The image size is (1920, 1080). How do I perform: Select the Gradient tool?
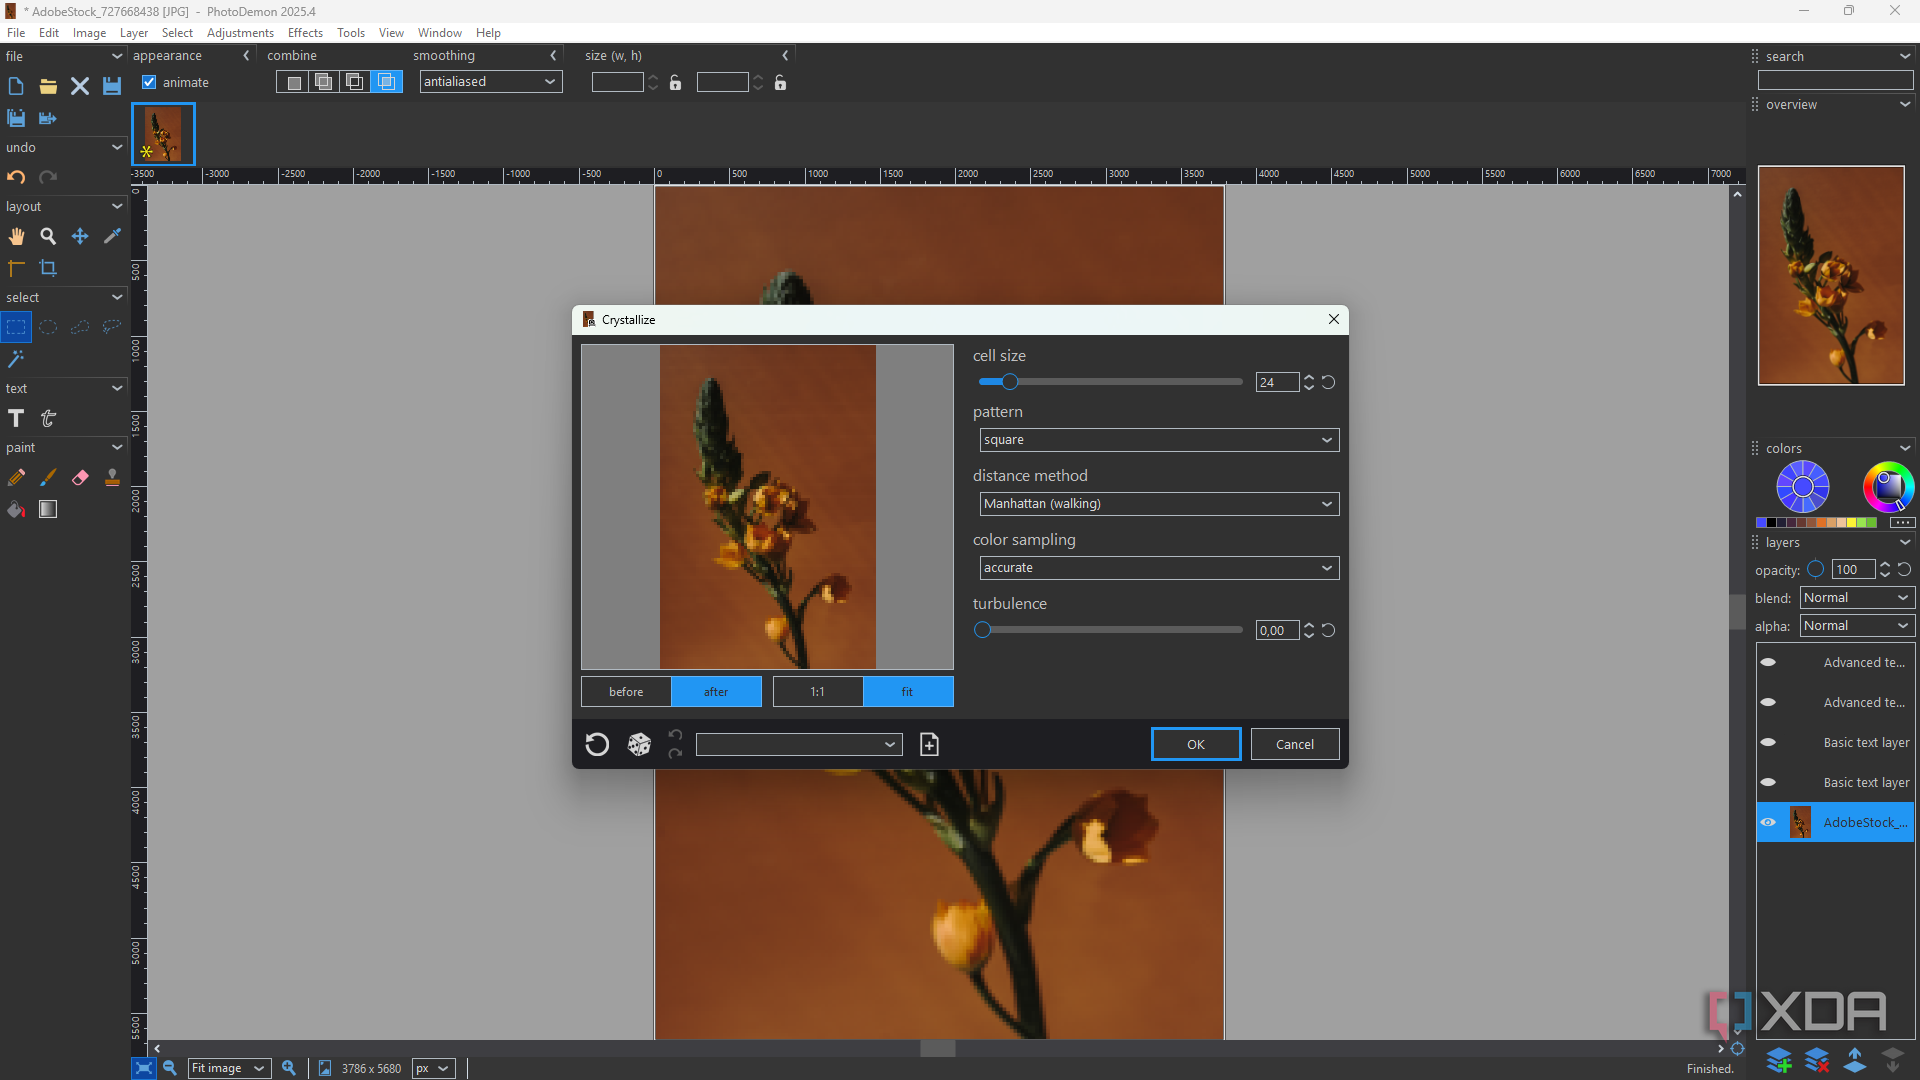pos(48,510)
